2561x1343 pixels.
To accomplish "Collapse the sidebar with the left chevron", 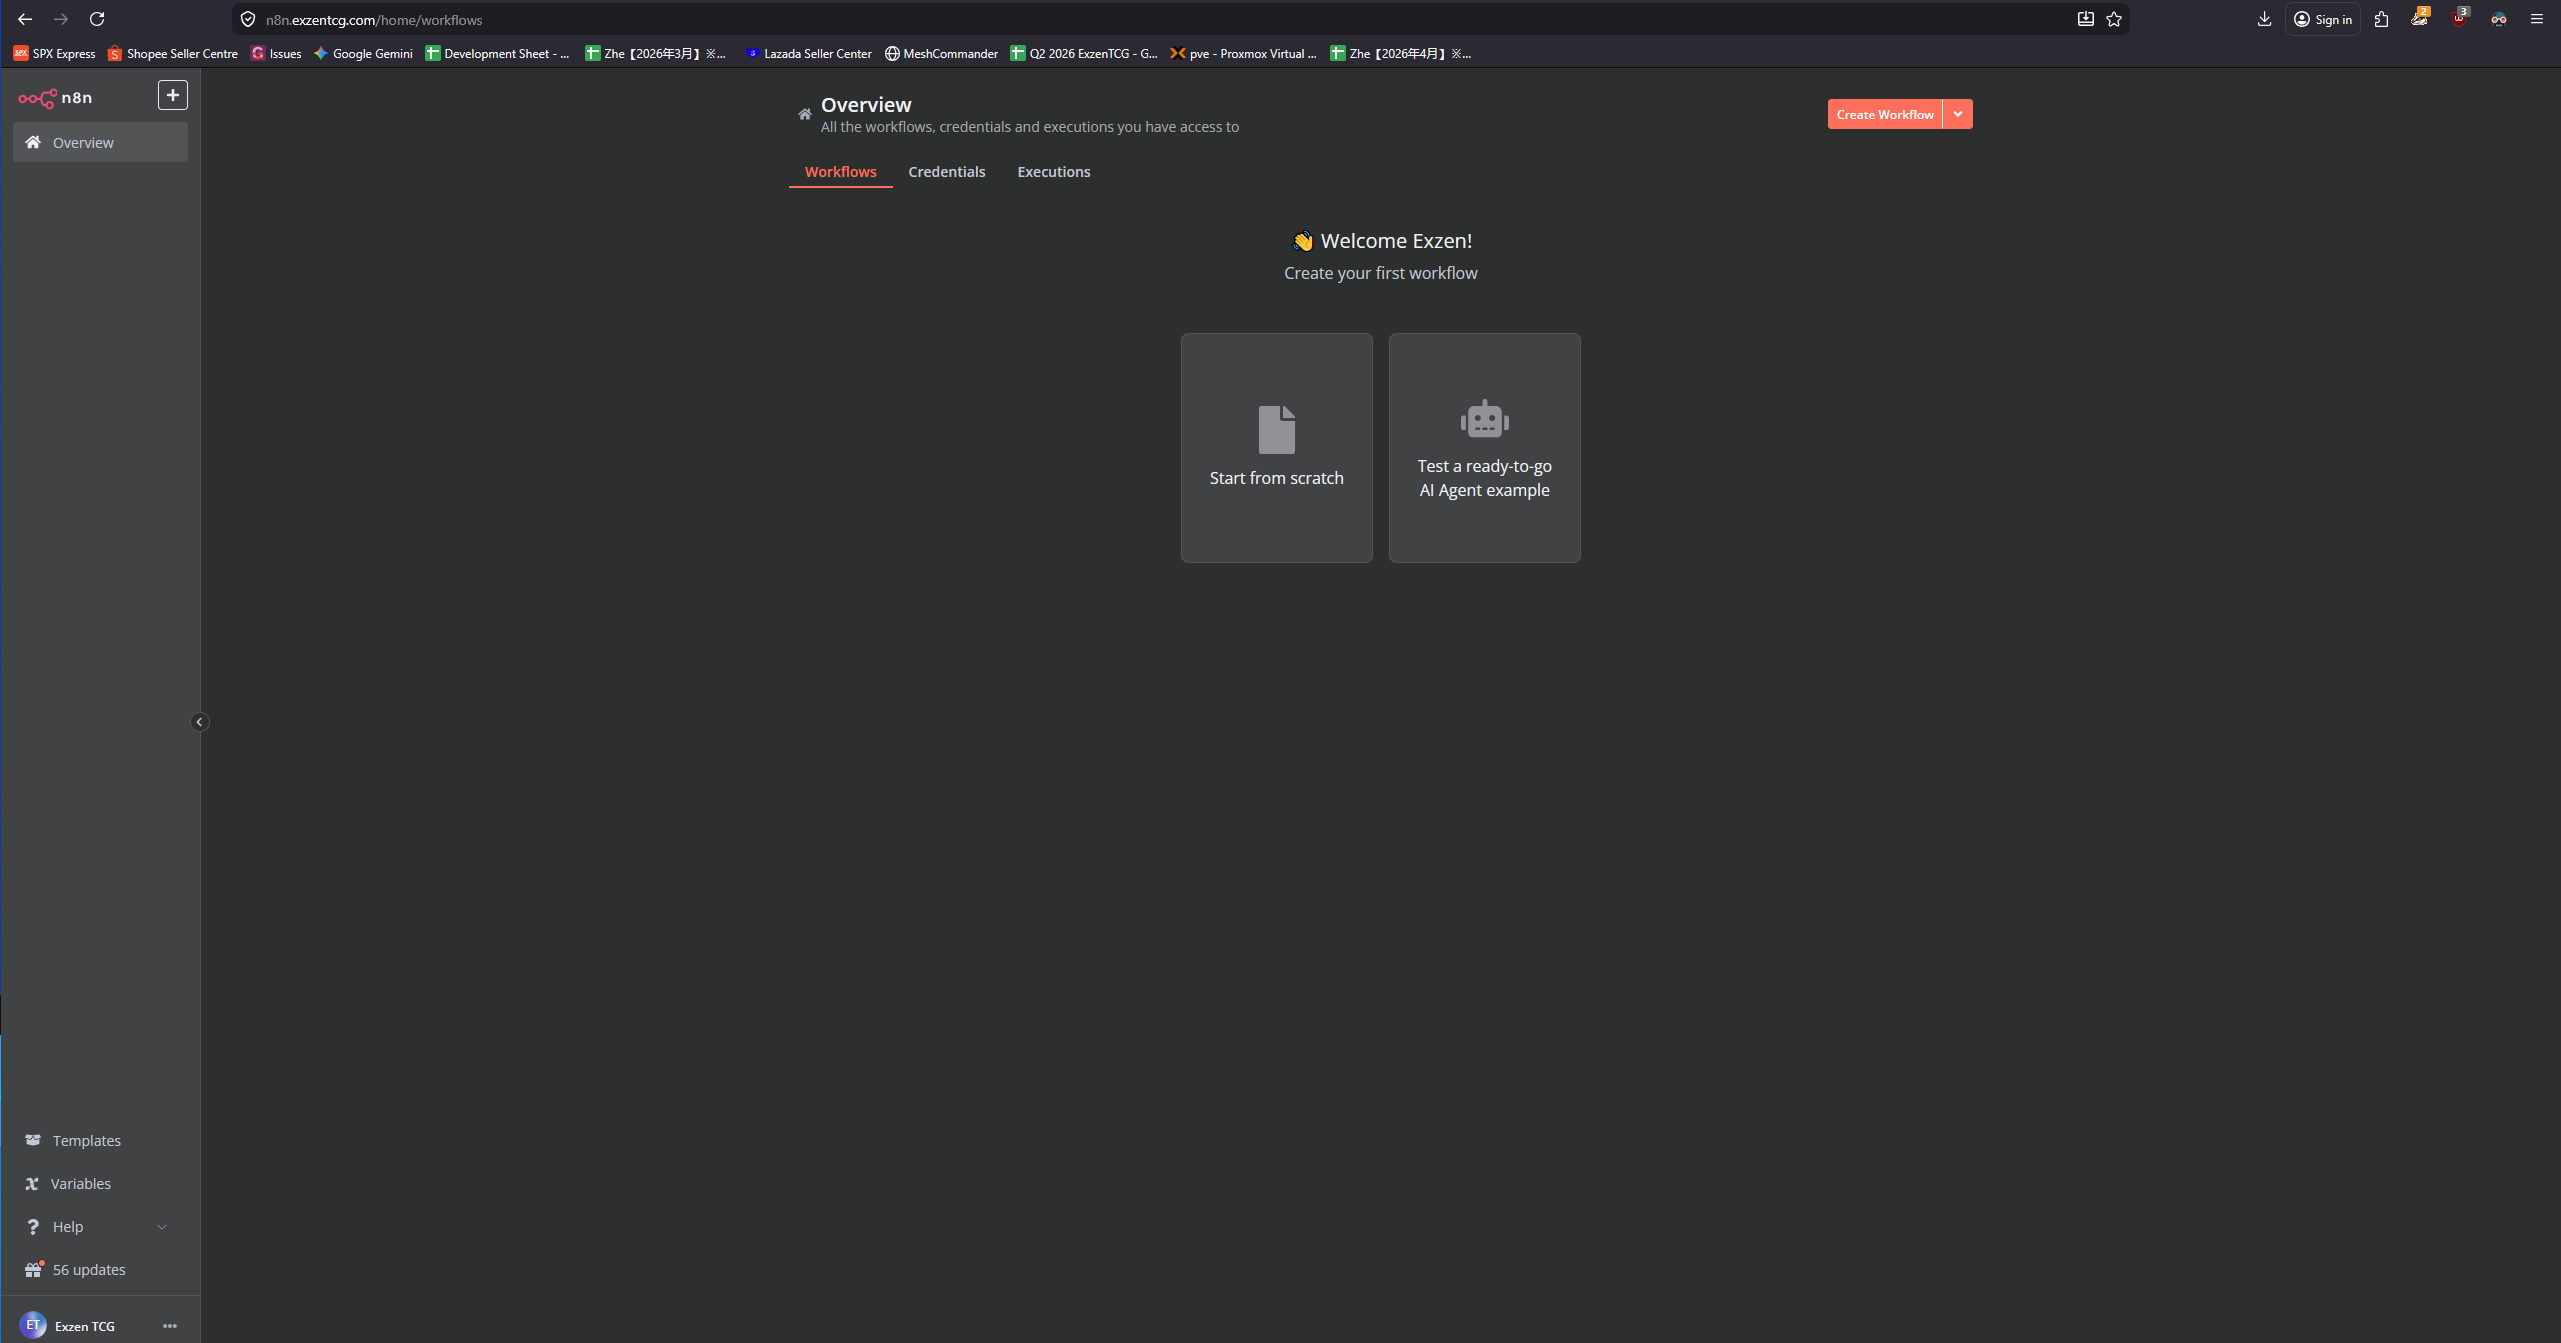I will pos(199,721).
